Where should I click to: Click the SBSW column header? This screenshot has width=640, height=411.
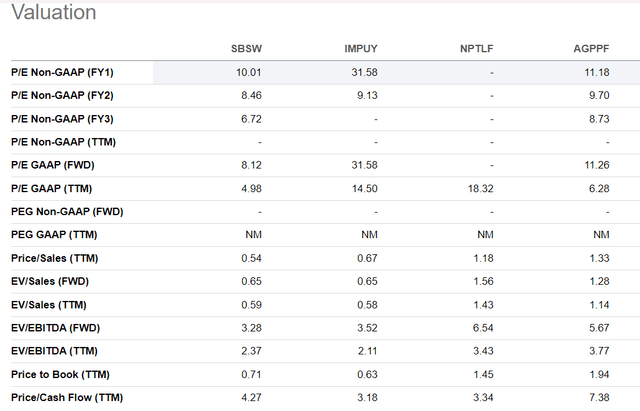[246, 49]
